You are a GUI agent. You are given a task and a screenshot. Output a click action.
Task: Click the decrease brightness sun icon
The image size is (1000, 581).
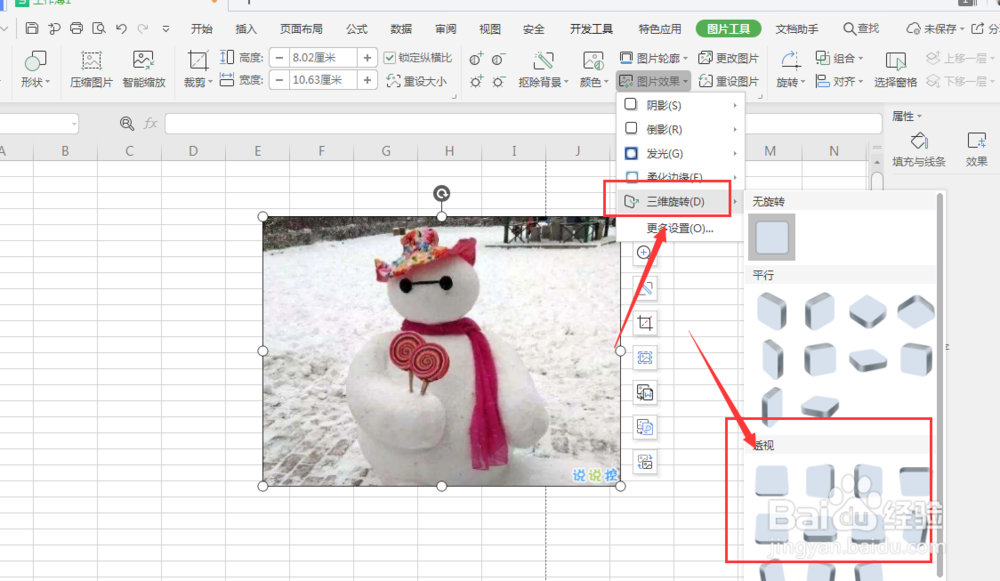coord(498,82)
